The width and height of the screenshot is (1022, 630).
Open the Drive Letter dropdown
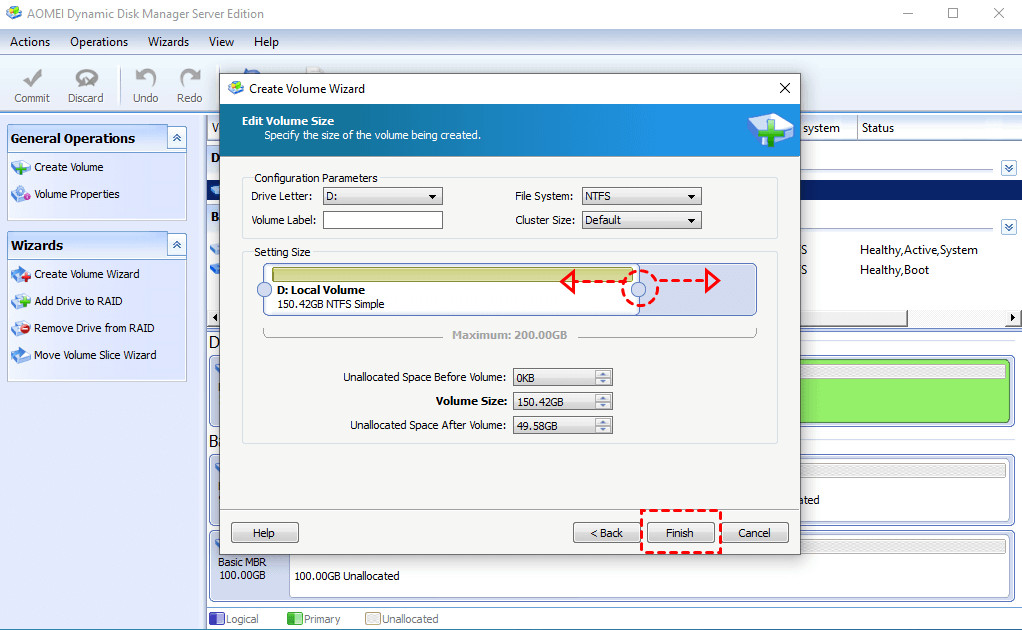432,197
